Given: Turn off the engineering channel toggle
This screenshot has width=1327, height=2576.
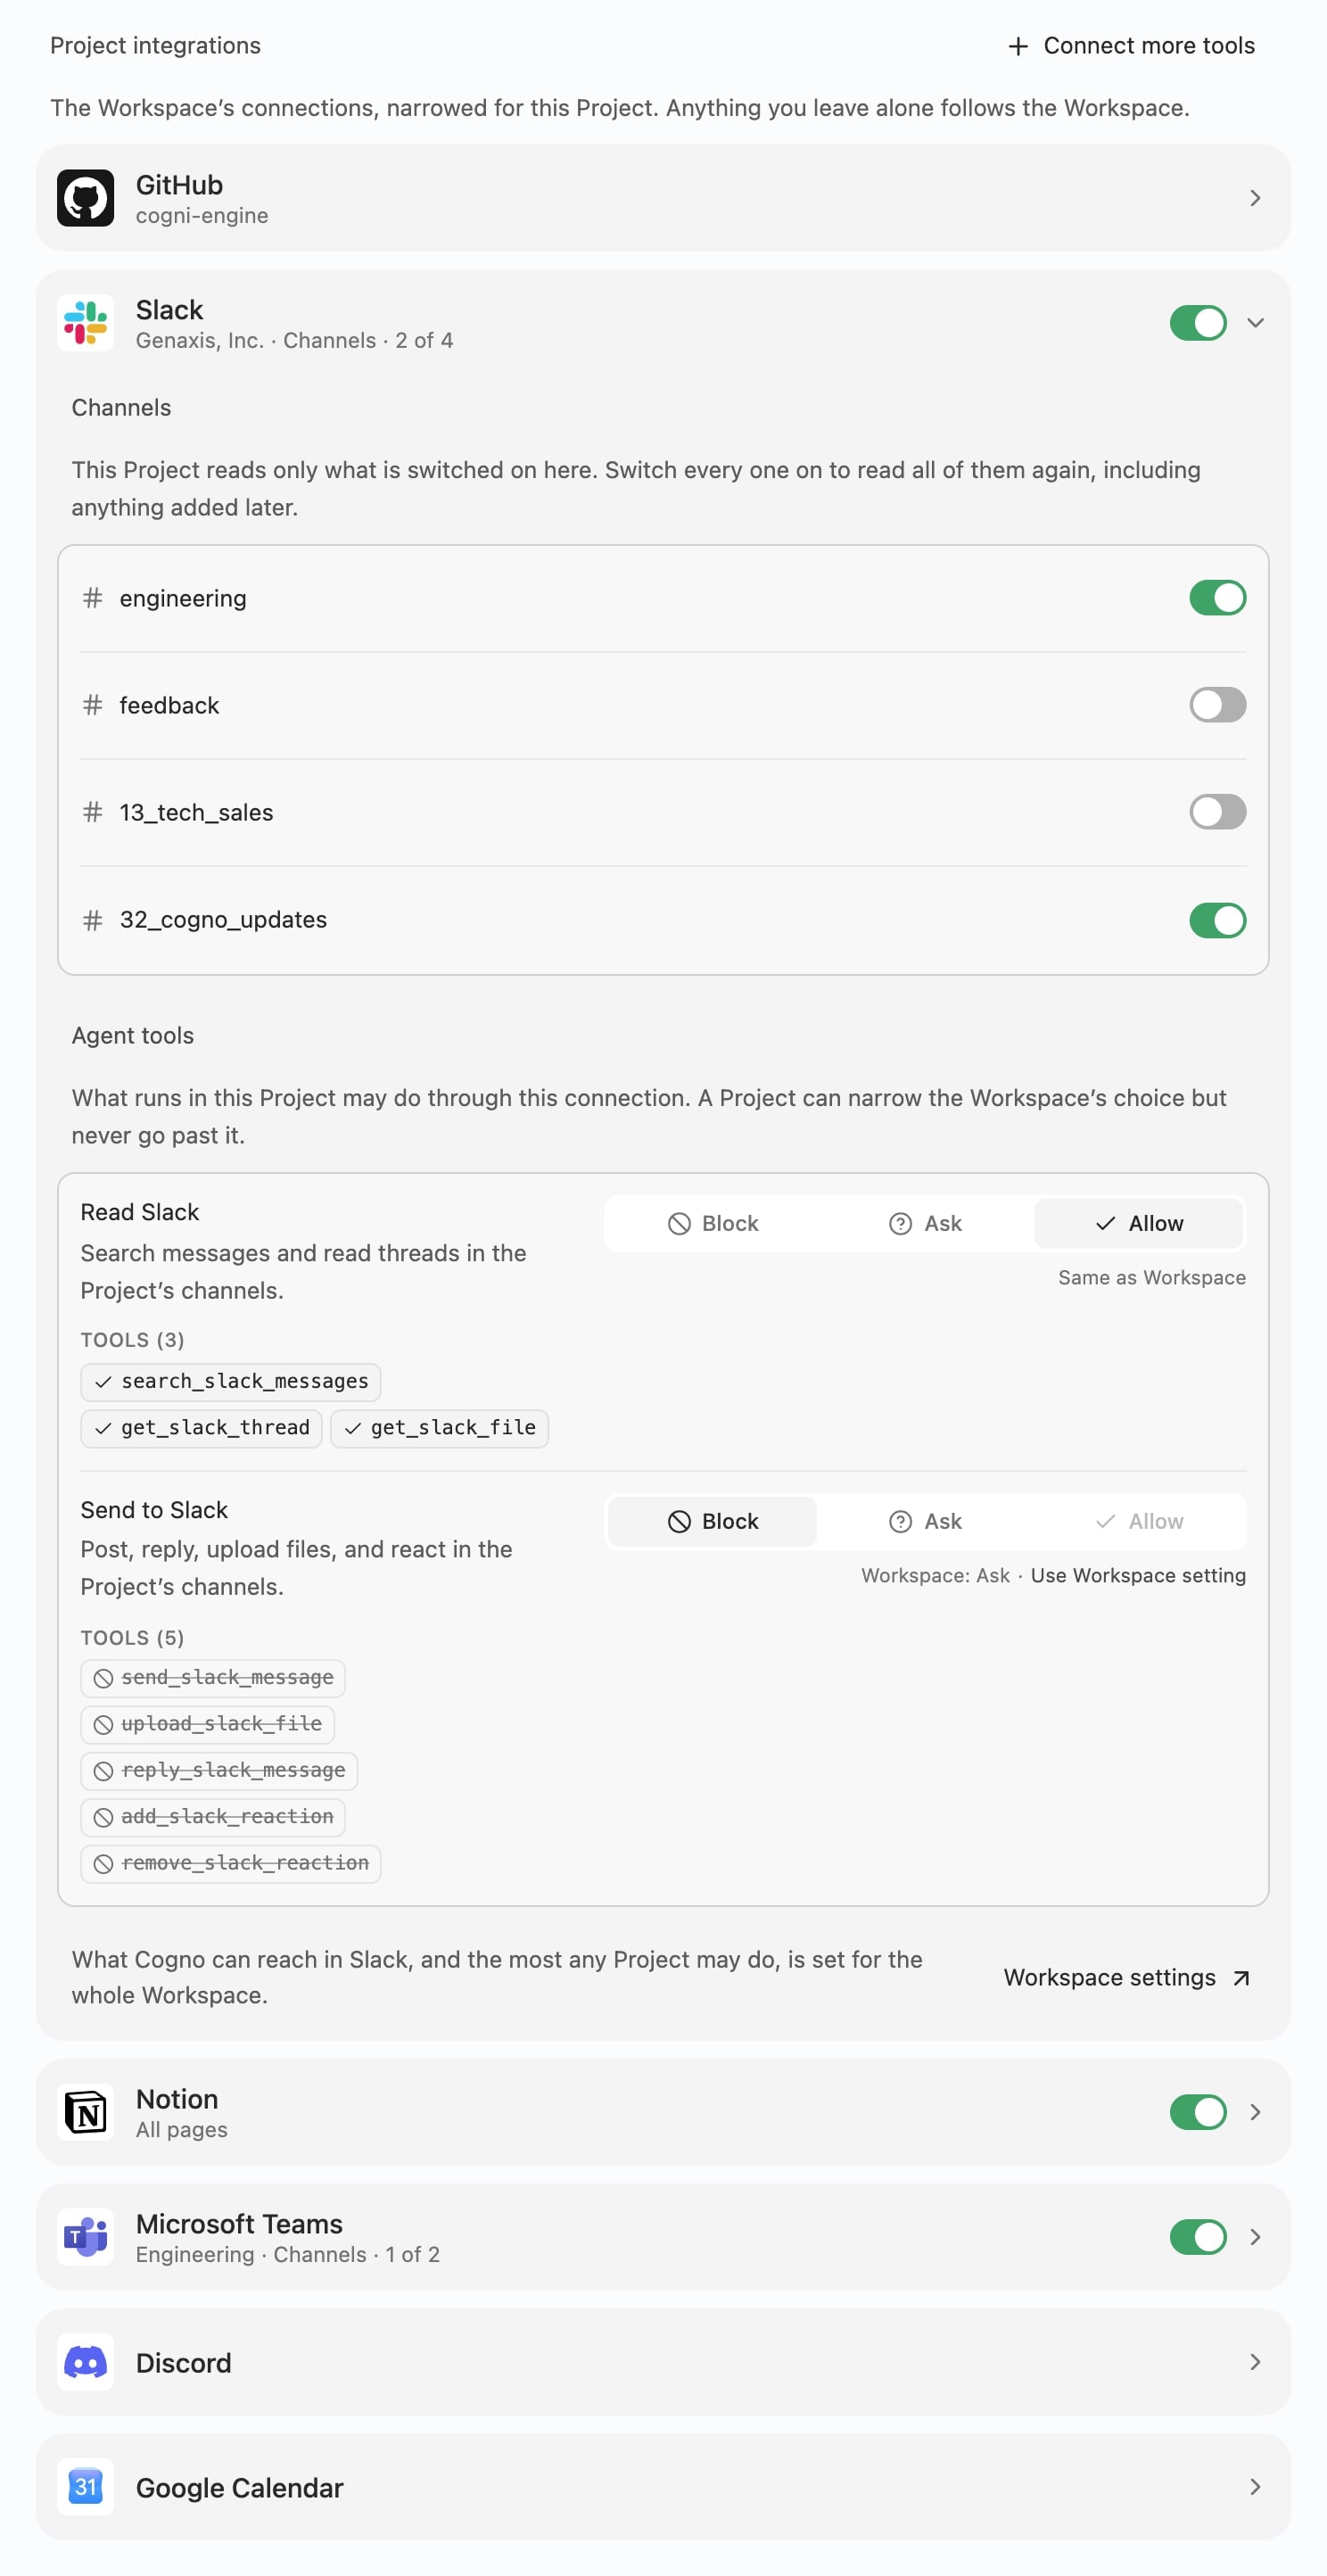Looking at the screenshot, I should [x=1217, y=598].
